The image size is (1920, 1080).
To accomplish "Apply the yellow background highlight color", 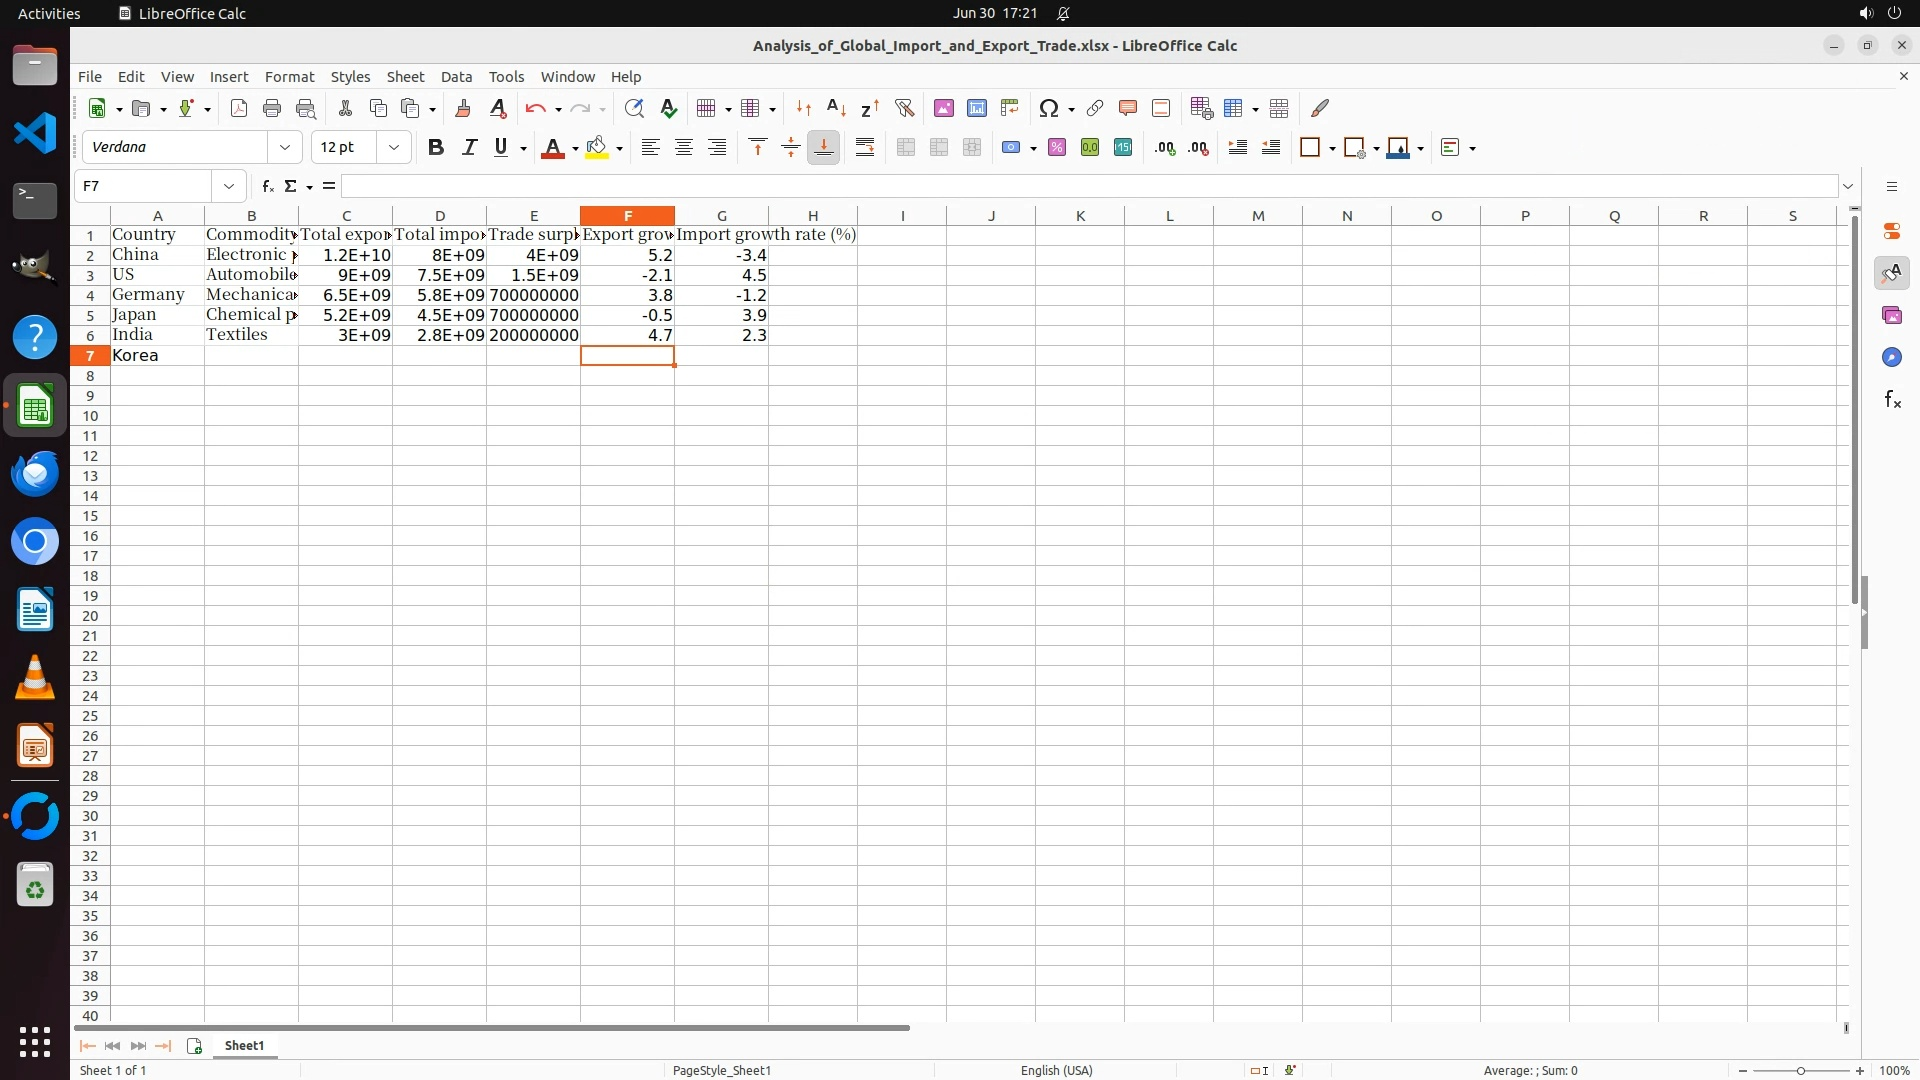I will [x=597, y=148].
